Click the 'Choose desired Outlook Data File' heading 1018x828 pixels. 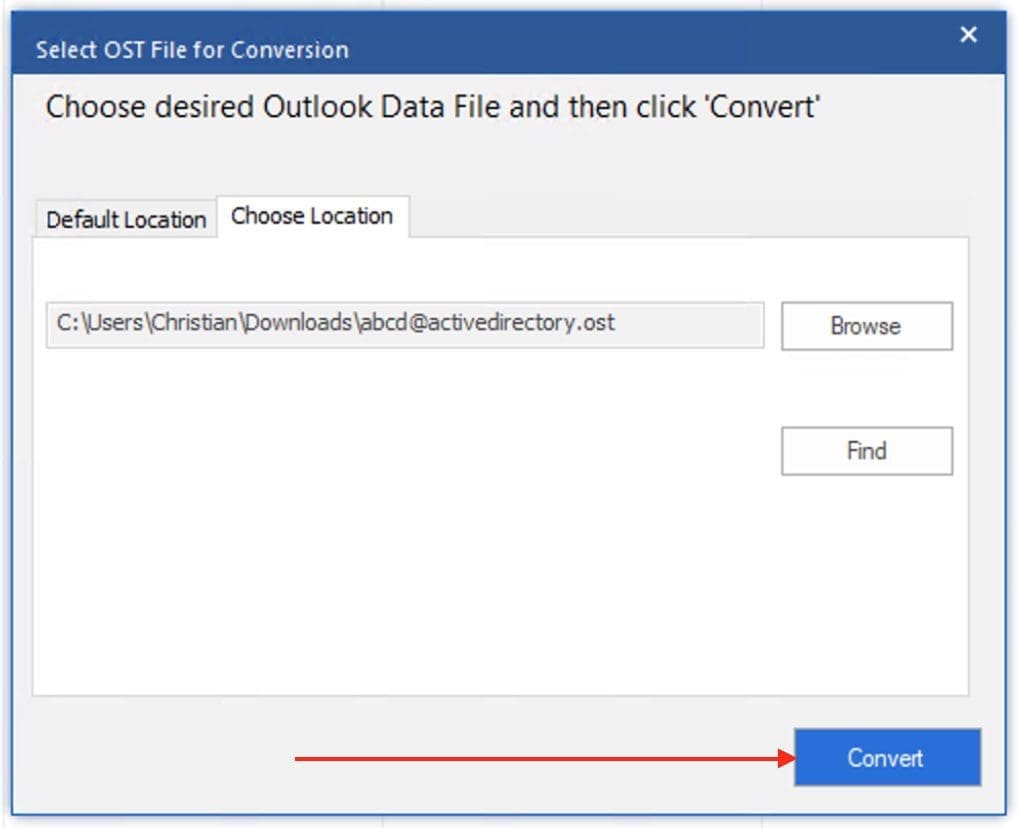pos(432,107)
